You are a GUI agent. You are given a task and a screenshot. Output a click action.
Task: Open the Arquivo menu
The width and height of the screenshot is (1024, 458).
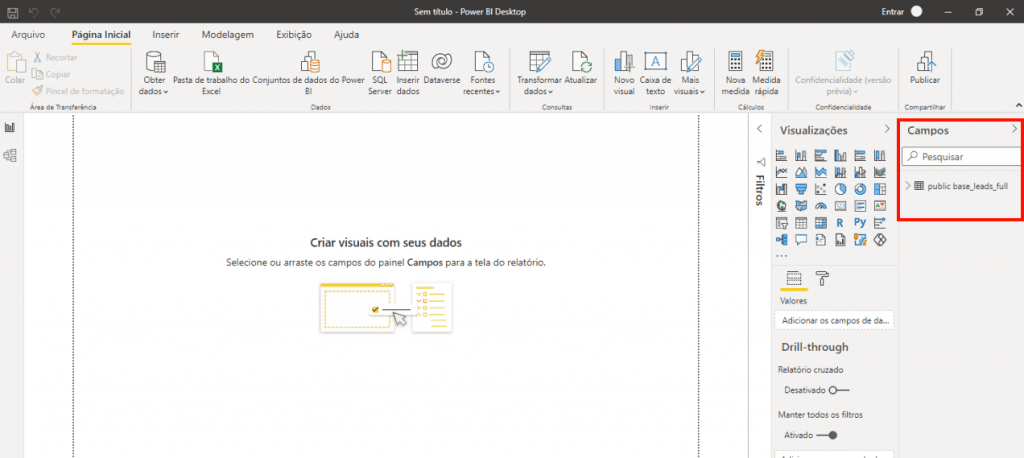28,34
